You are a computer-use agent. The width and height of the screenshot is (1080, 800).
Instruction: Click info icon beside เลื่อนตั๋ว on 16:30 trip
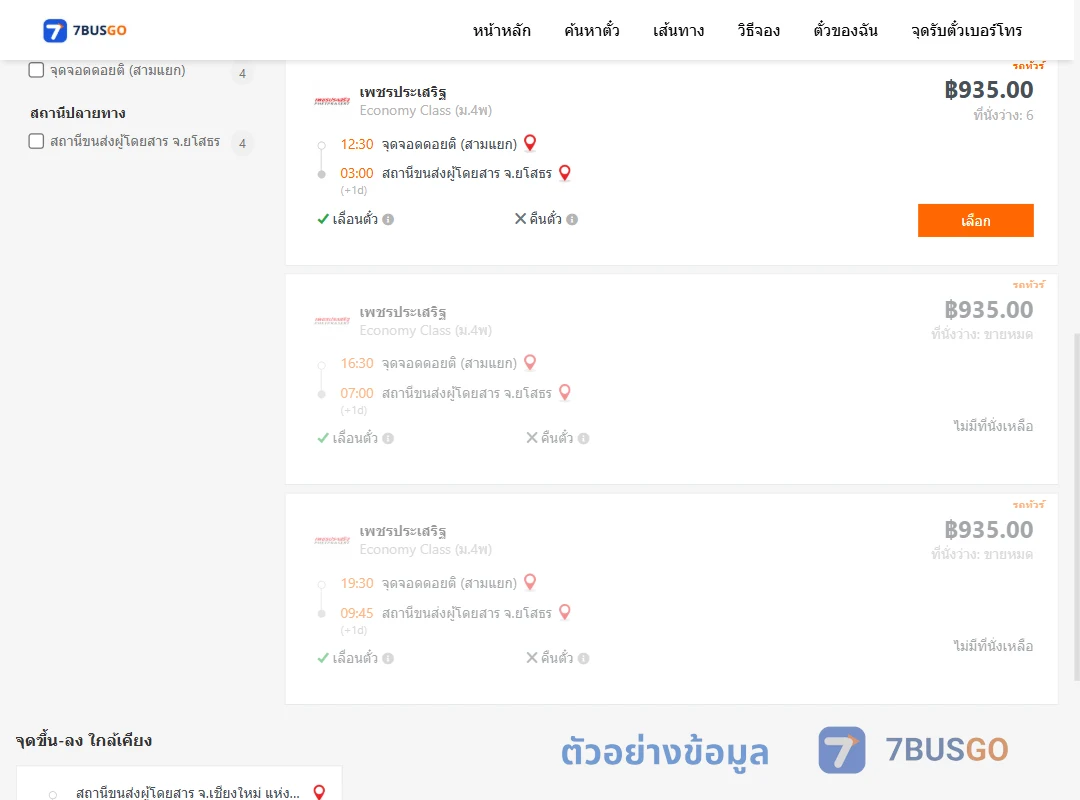coord(388,438)
